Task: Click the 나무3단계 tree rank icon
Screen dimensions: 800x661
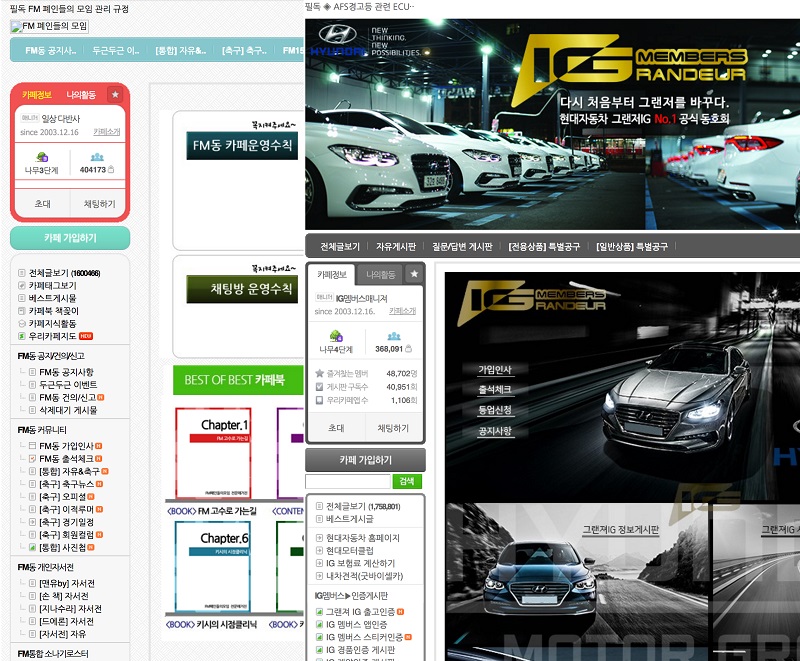Action: click(x=42, y=157)
